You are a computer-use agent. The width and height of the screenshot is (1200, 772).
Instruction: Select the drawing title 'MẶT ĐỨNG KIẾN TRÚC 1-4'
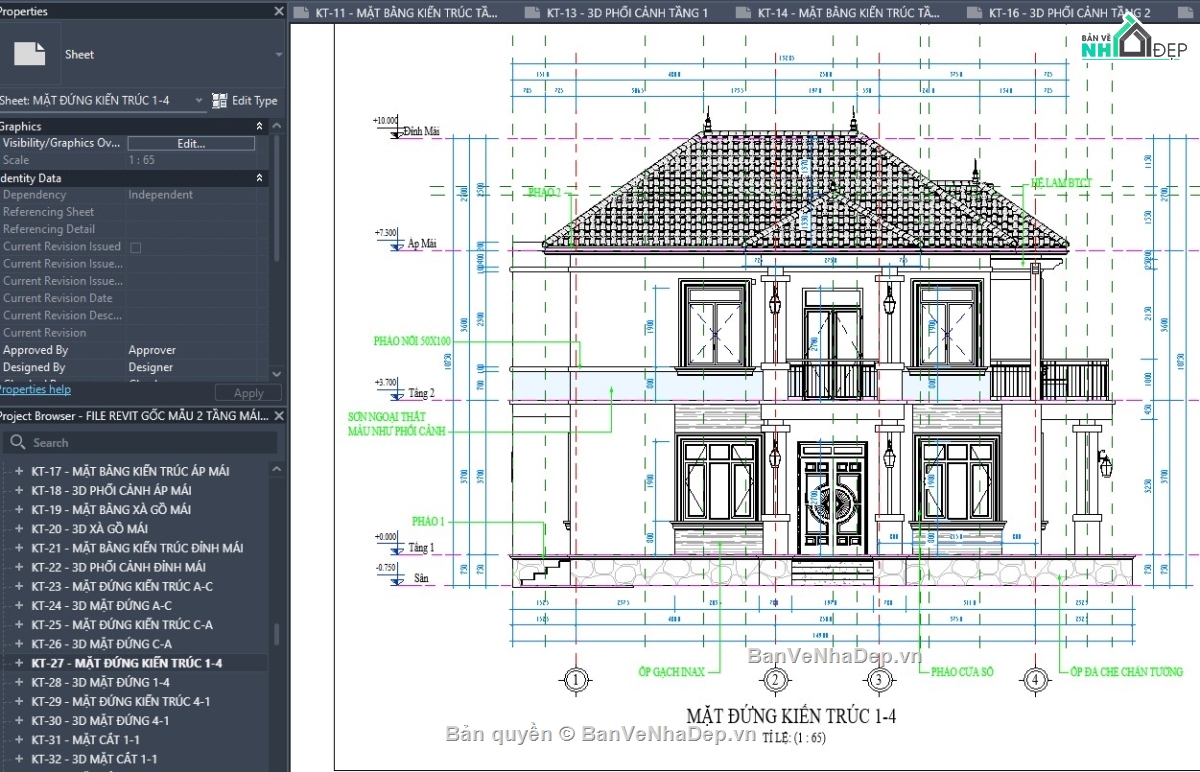click(x=791, y=716)
